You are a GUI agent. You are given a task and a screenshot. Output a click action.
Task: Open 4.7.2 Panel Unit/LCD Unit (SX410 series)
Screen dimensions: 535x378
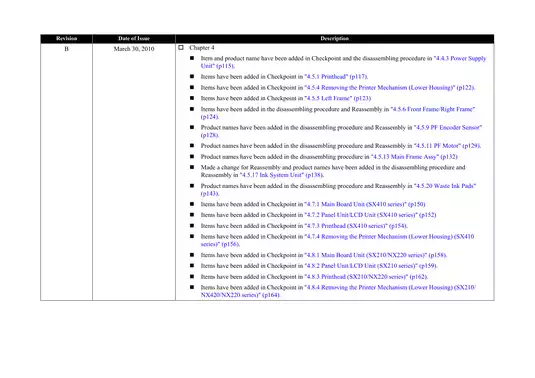coord(370,215)
